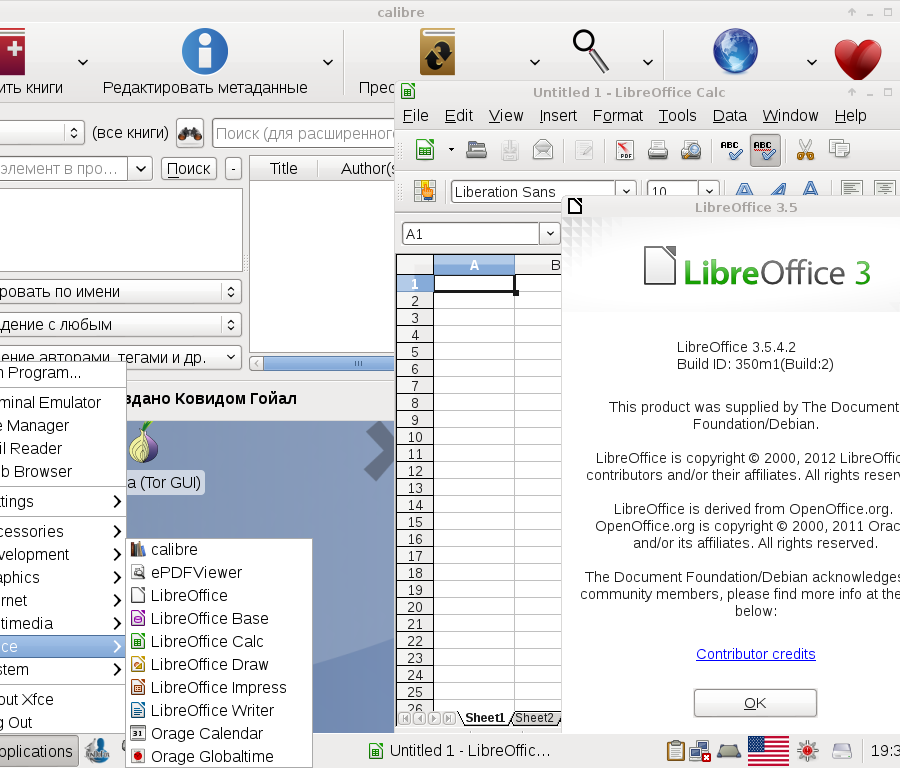Click the calibre Convert books icon
Image resolution: width=900 pixels, height=768 pixels.
[x=437, y=52]
